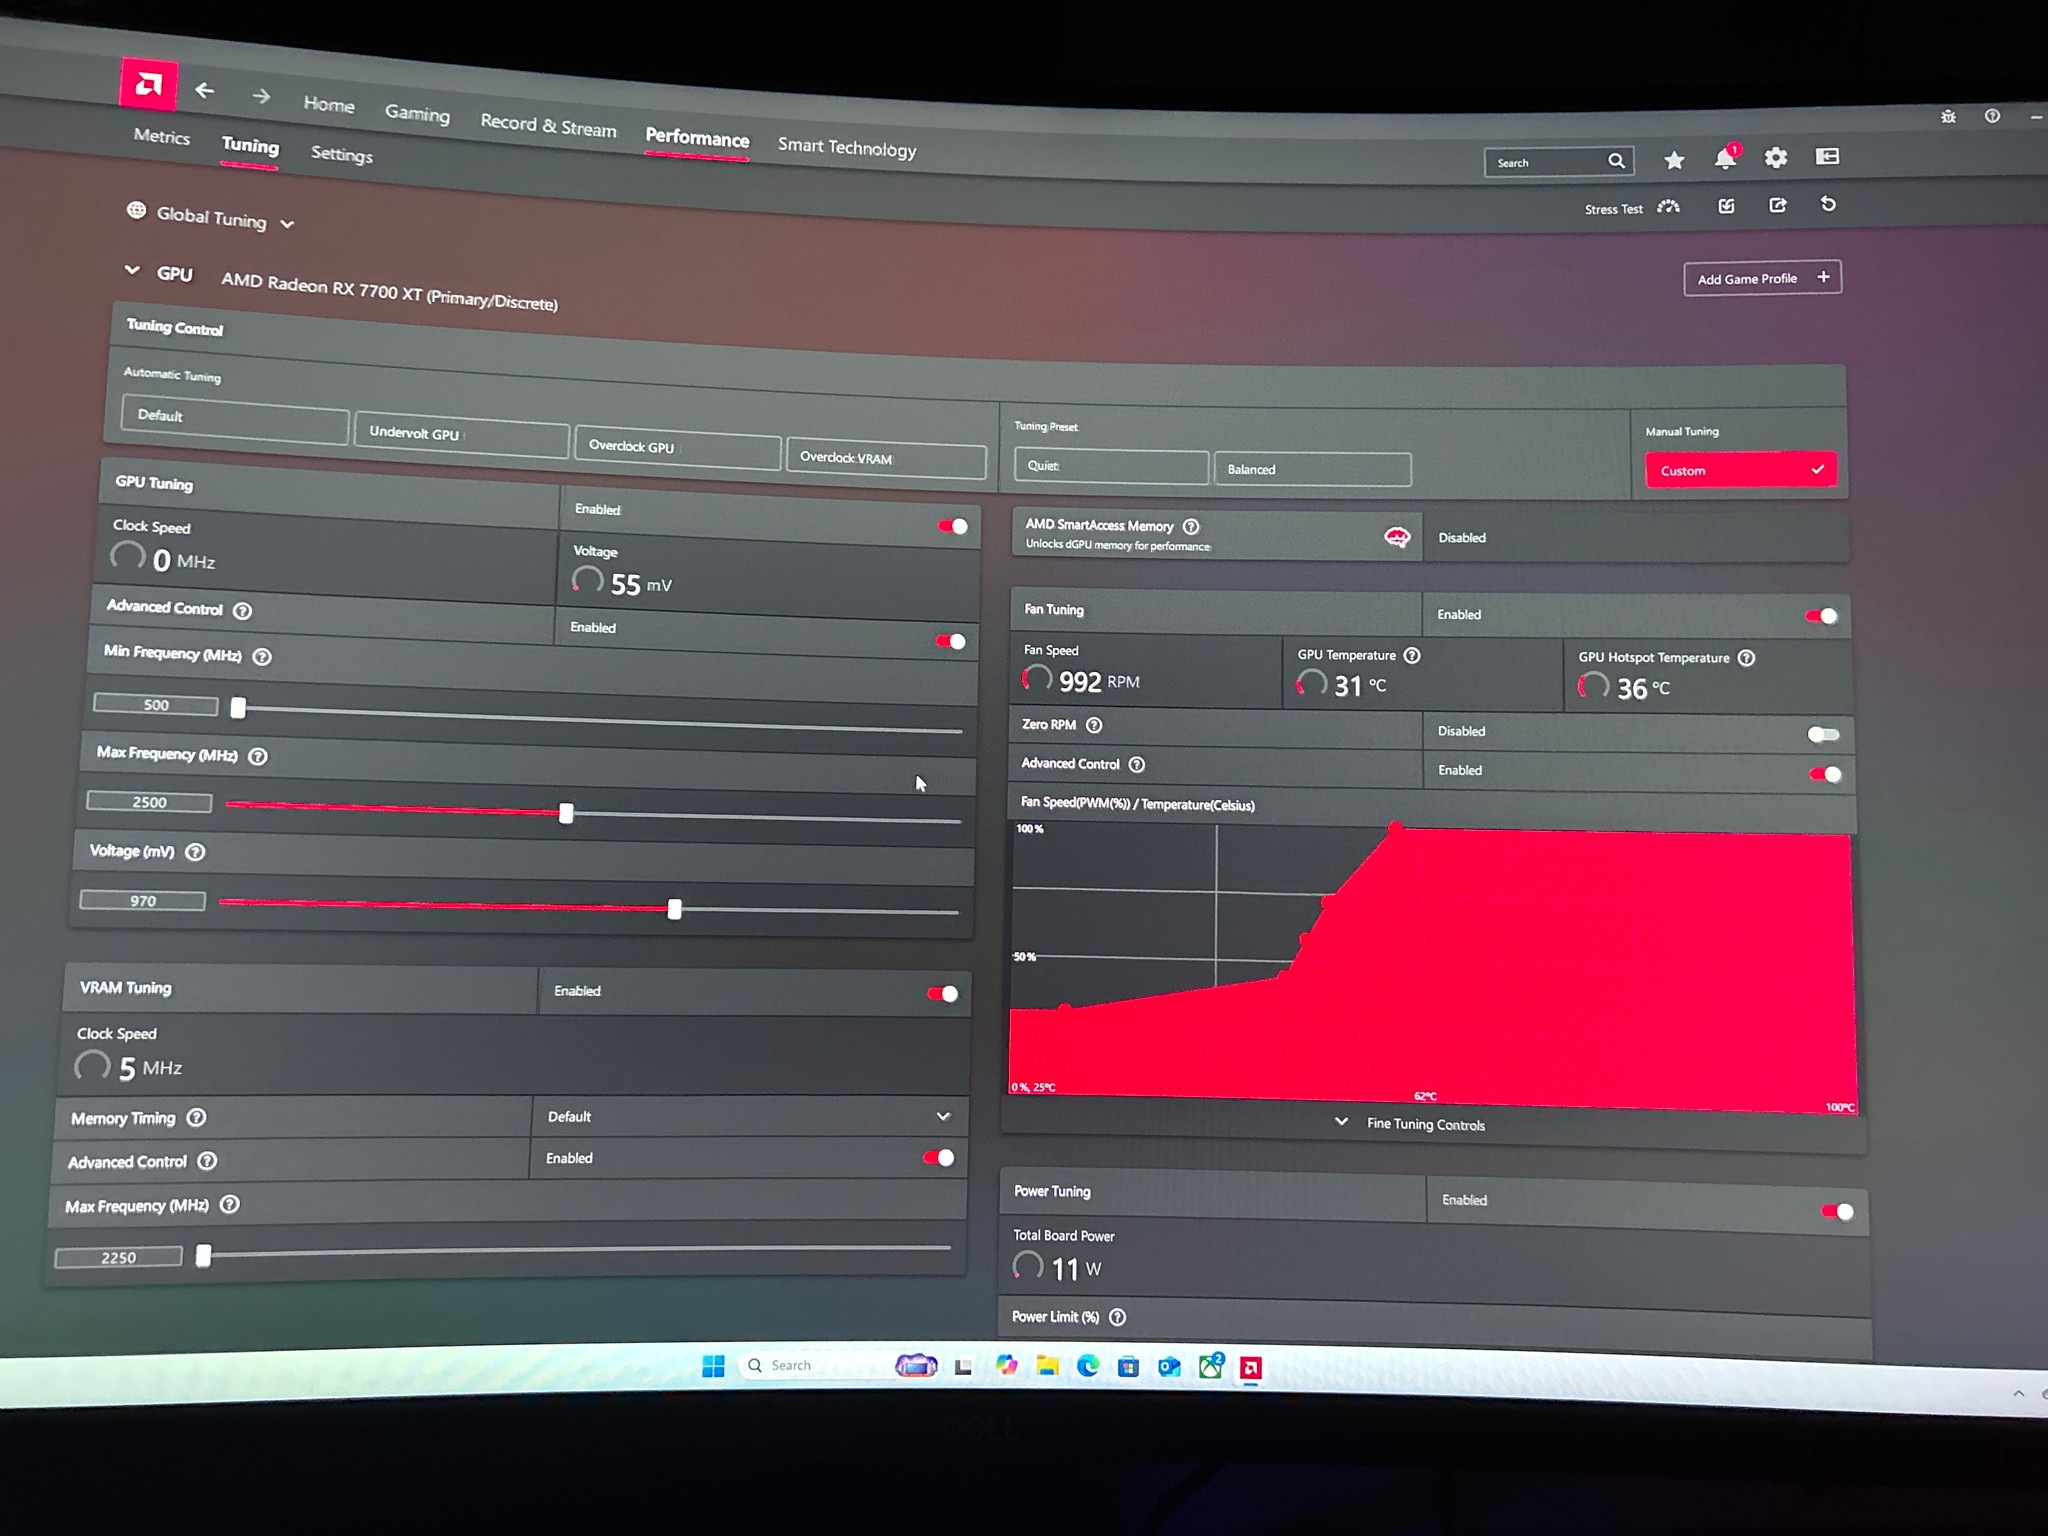Open settings gear icon
This screenshot has width=2048, height=1536.
1776,157
